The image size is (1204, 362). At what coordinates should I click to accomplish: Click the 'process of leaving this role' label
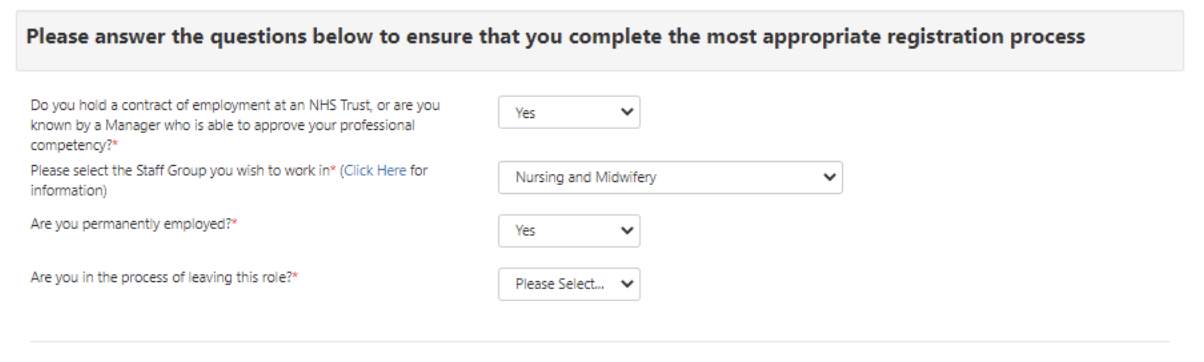click(x=165, y=277)
